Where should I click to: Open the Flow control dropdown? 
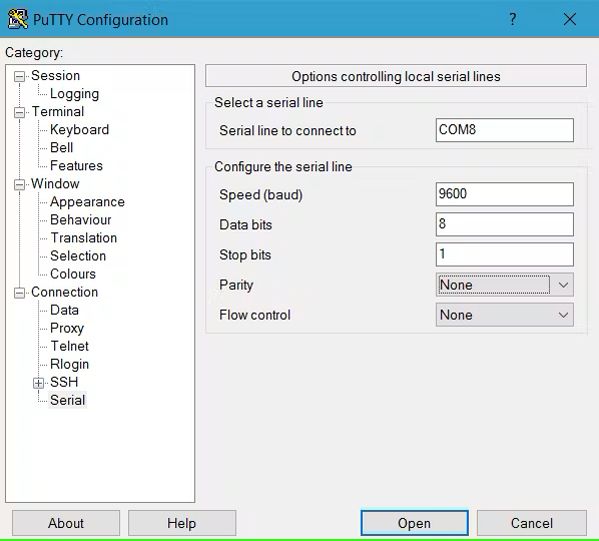[x=504, y=315]
